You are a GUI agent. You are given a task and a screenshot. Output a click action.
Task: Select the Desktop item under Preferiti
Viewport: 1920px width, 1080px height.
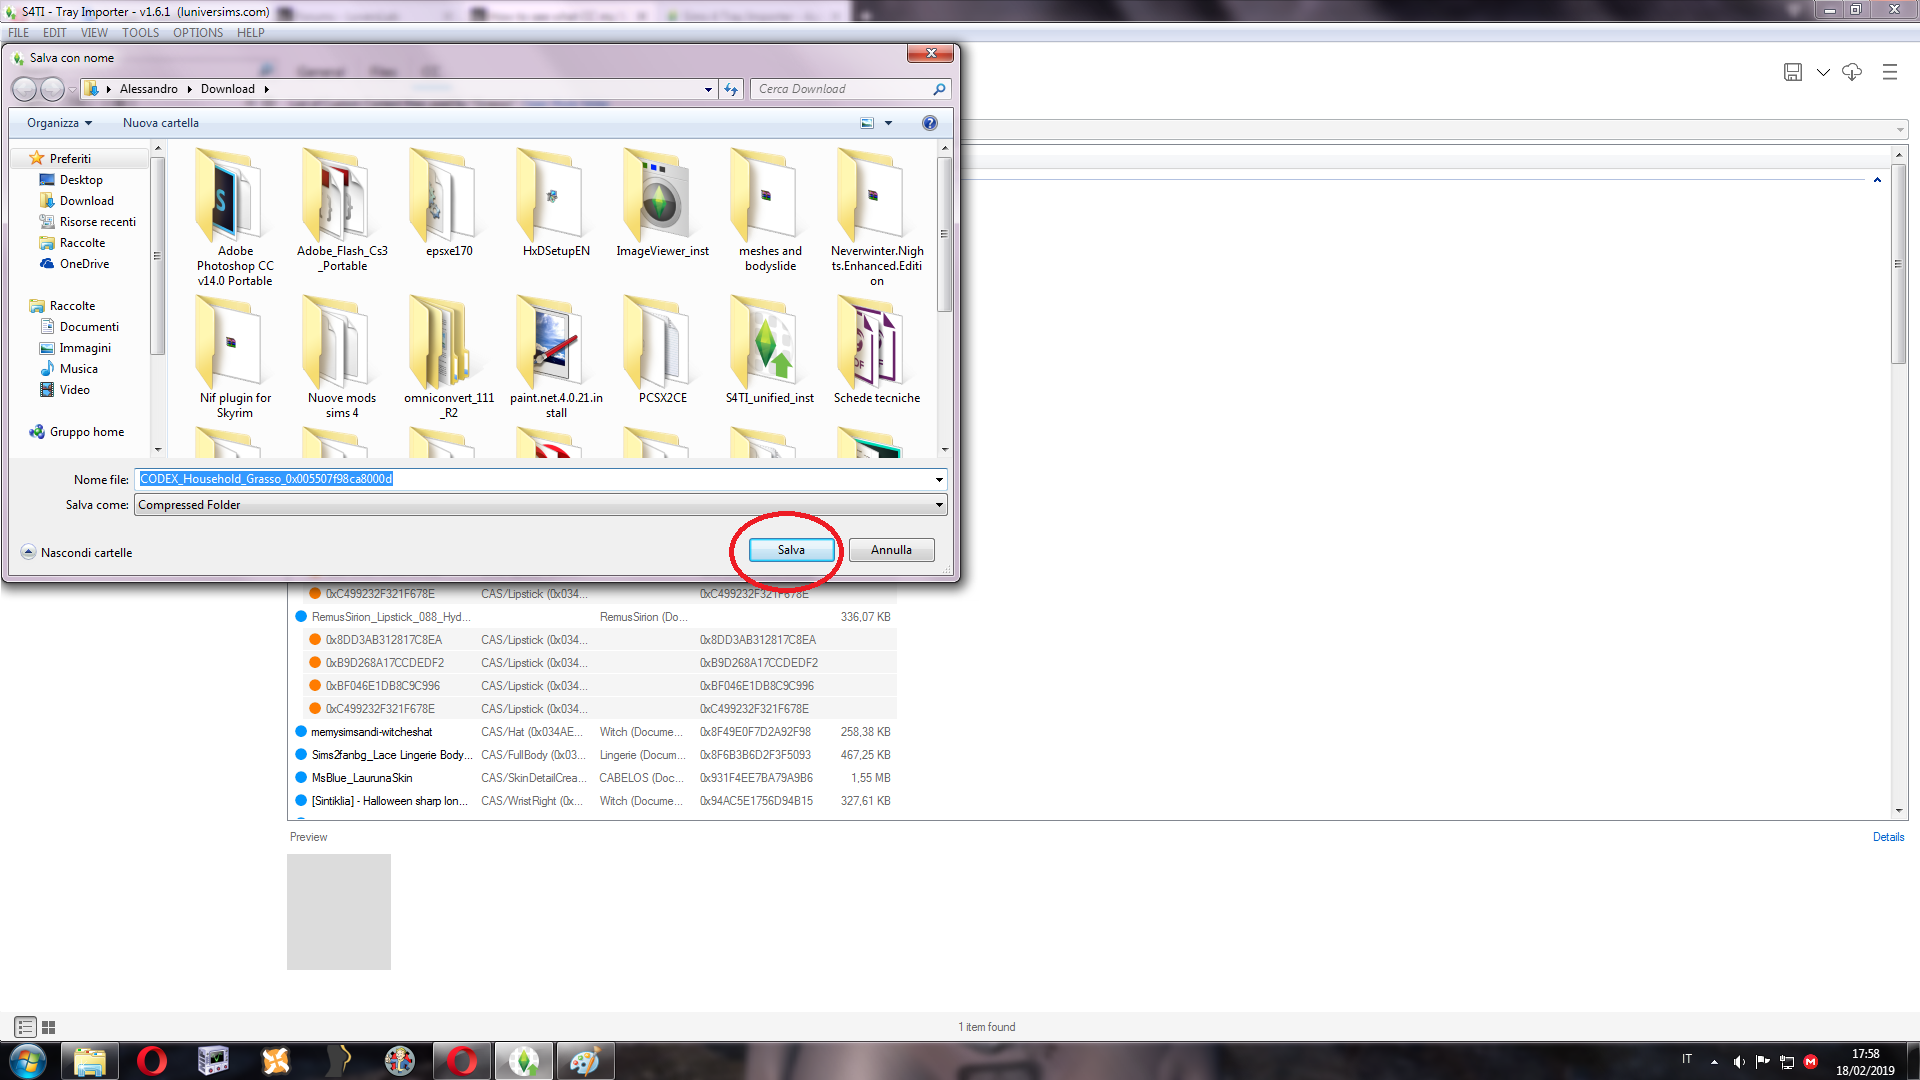[x=80, y=179]
